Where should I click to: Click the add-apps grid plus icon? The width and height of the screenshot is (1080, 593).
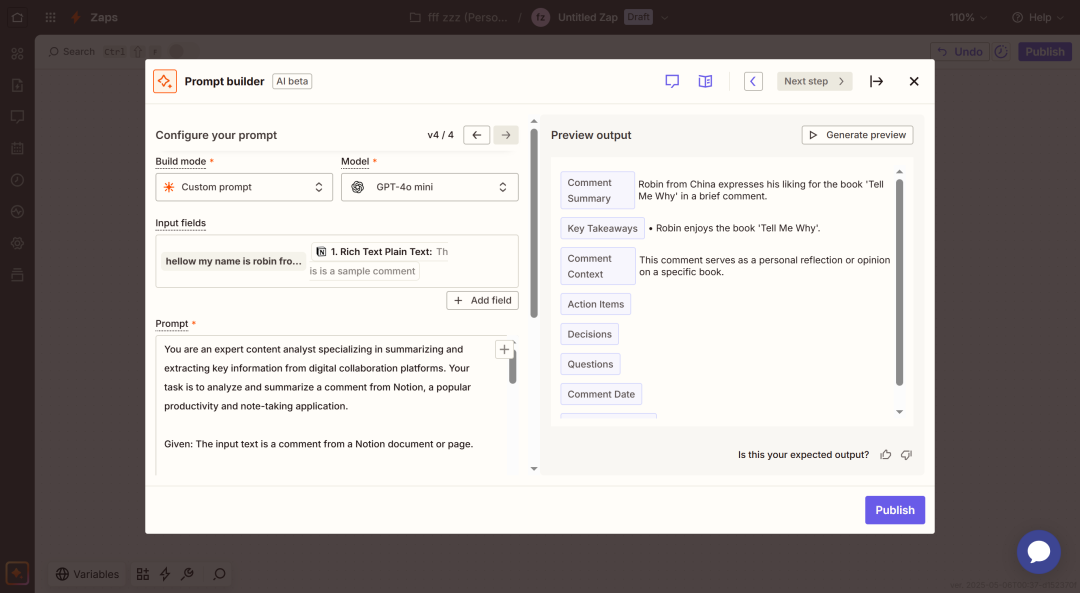pyautogui.click(x=143, y=574)
